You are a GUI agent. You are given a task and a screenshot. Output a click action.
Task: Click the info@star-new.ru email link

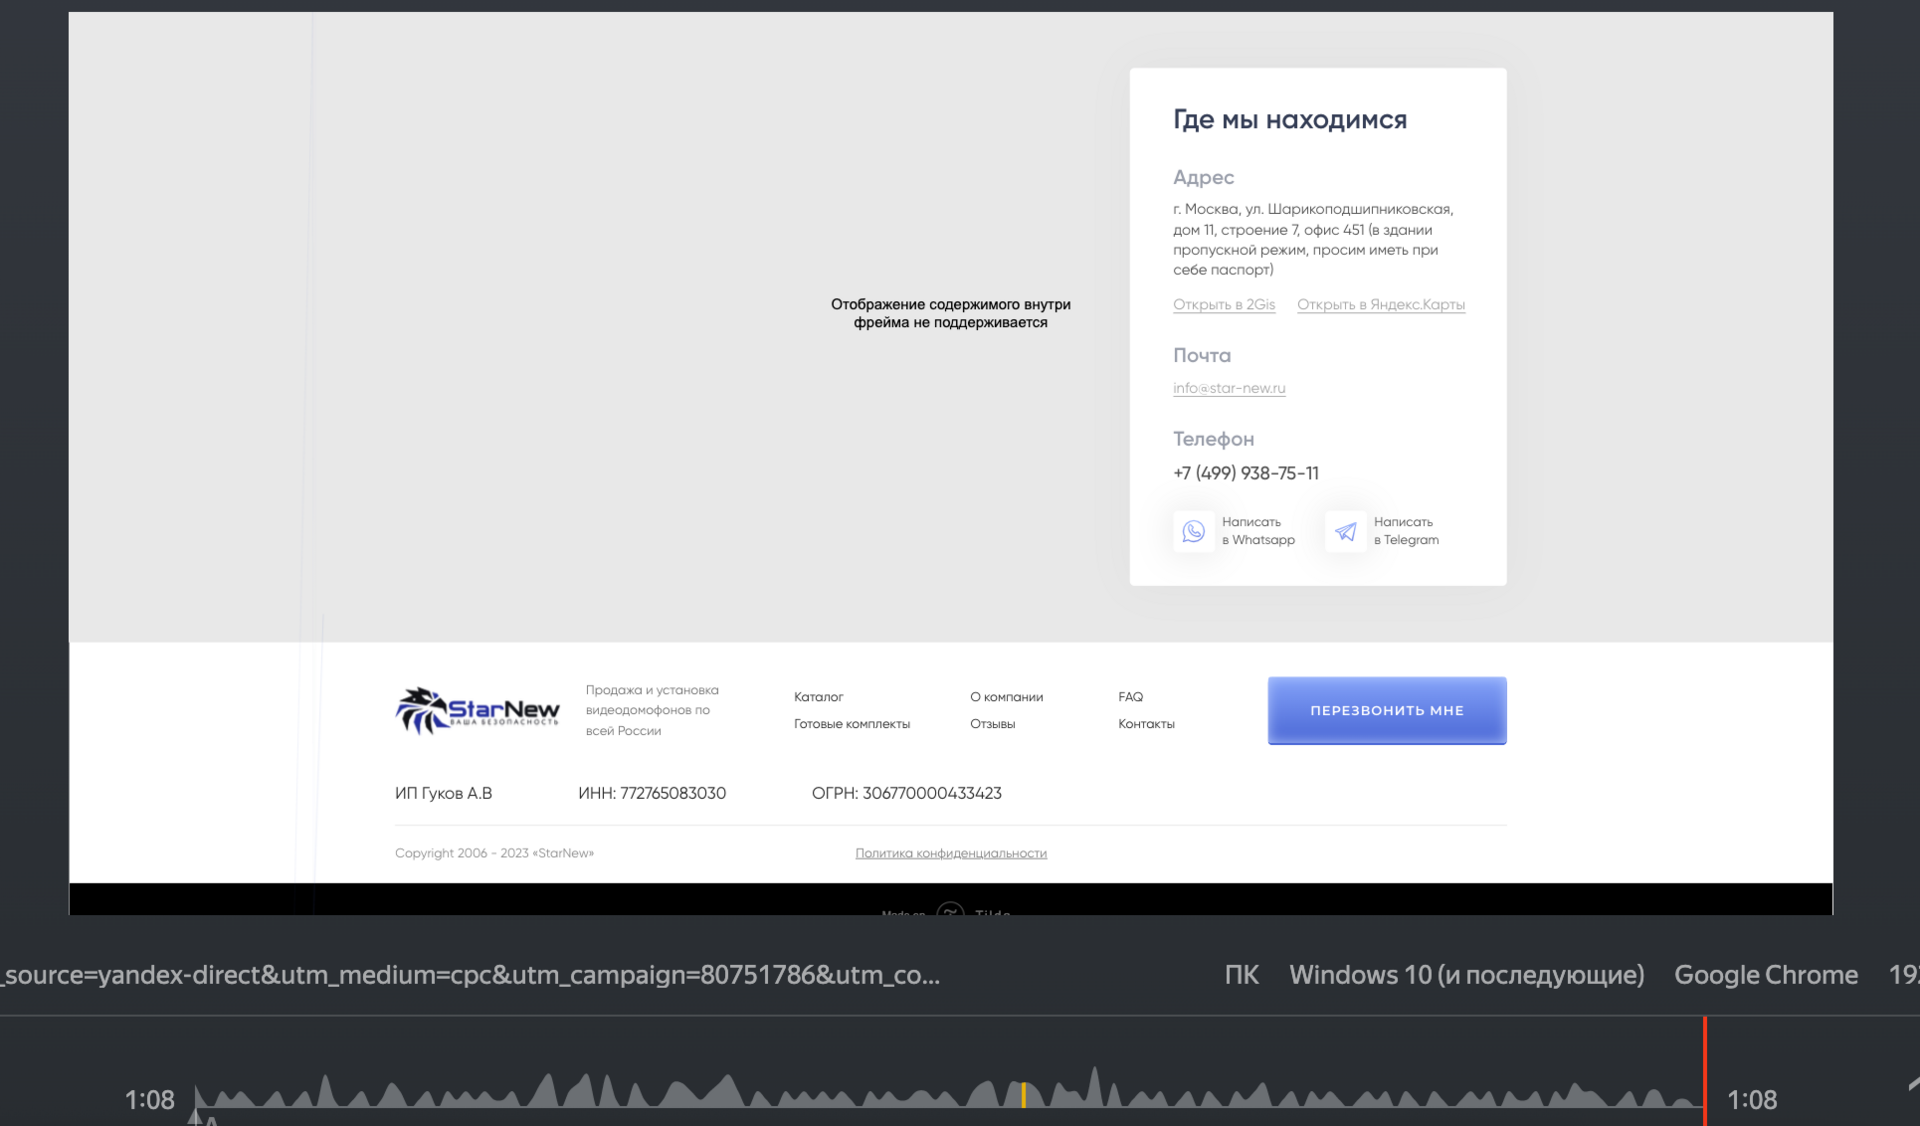click(x=1229, y=388)
